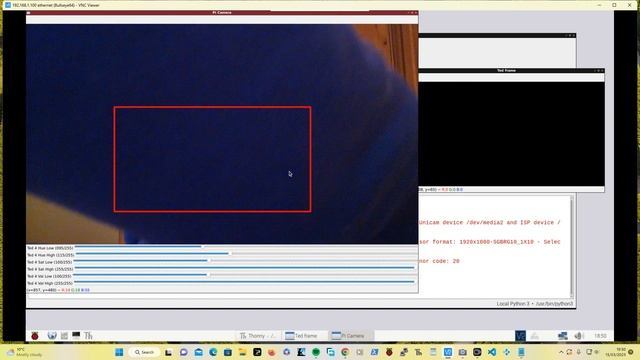The image size is (640, 360).
Task: Open the Raspberry Pi applications menu
Action: tap(35, 336)
